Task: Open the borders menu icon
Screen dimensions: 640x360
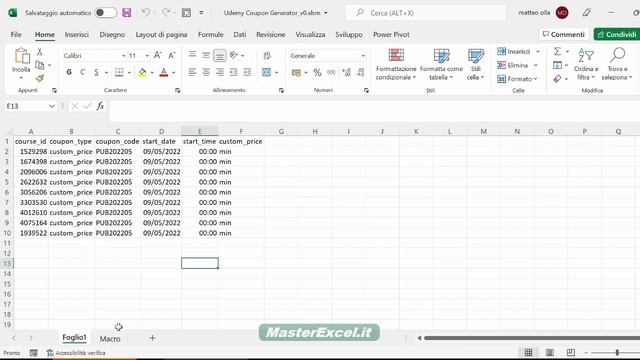Action: coord(119,72)
